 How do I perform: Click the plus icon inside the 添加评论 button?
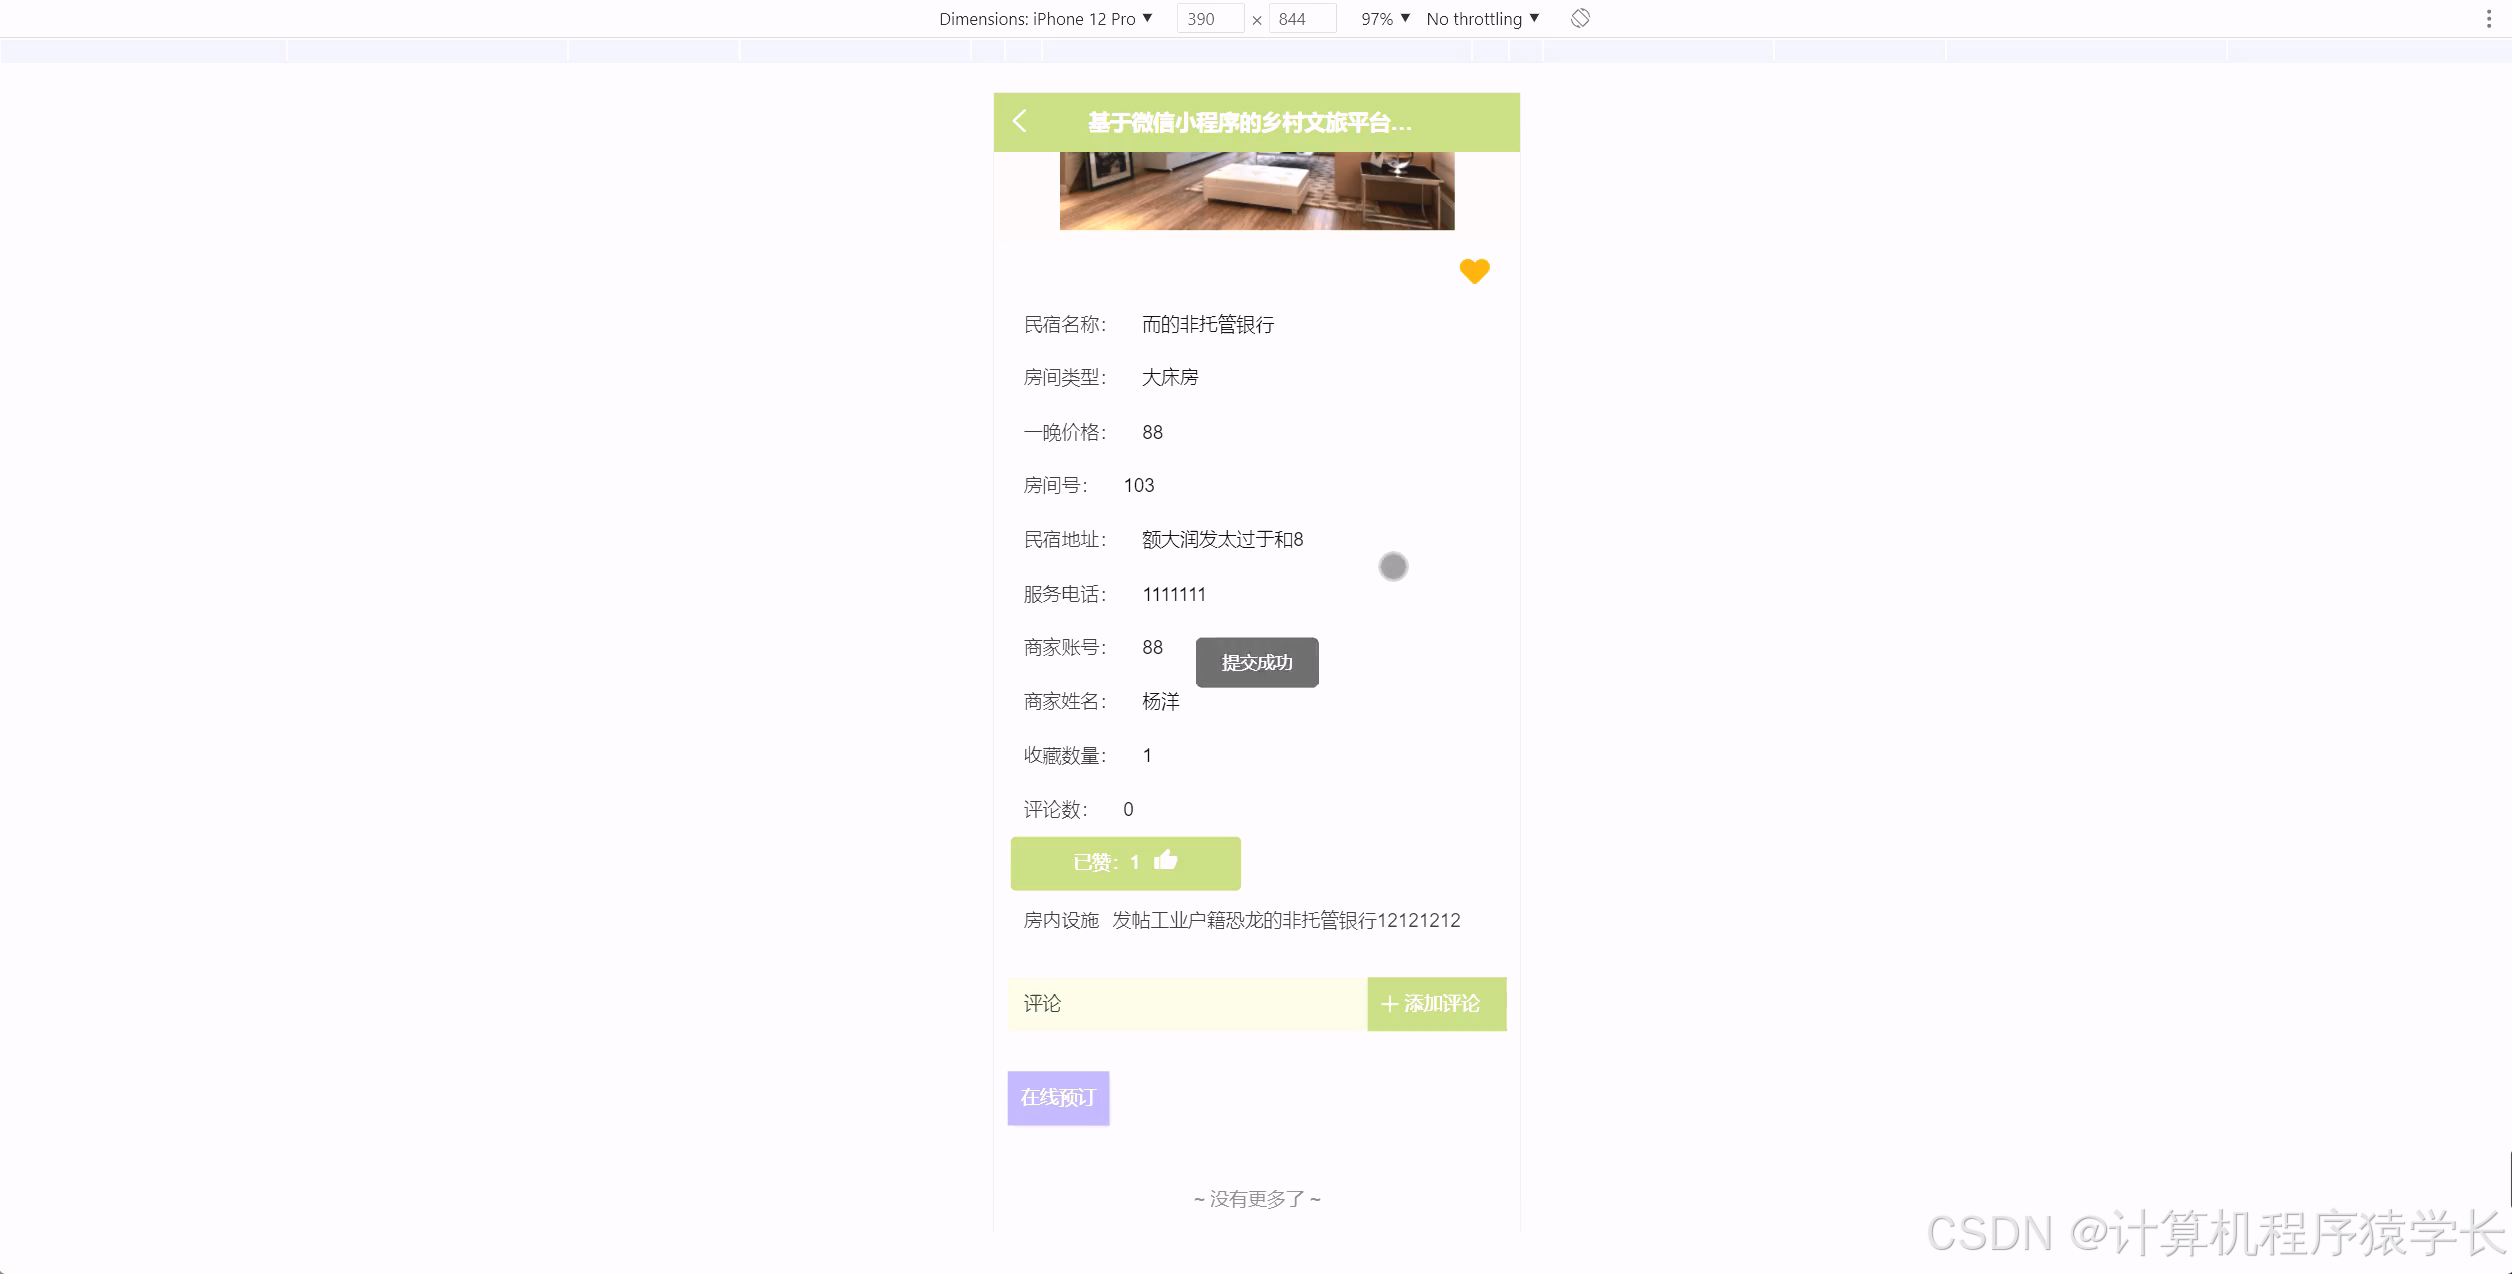pyautogui.click(x=1389, y=1004)
